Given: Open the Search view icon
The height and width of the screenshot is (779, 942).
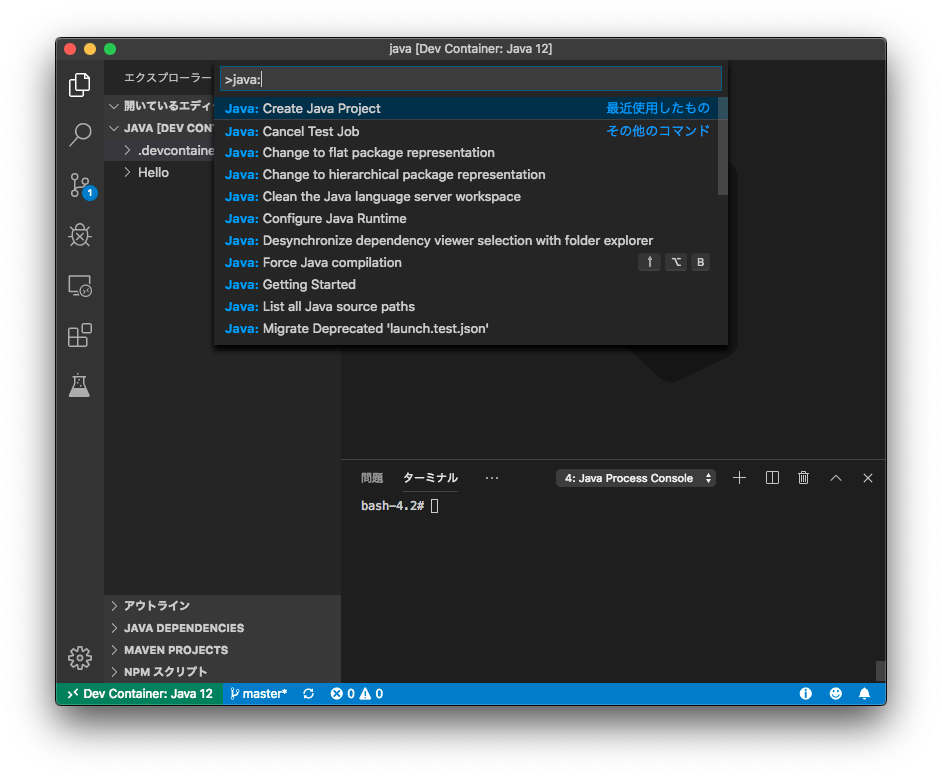Looking at the screenshot, I should pyautogui.click(x=79, y=135).
